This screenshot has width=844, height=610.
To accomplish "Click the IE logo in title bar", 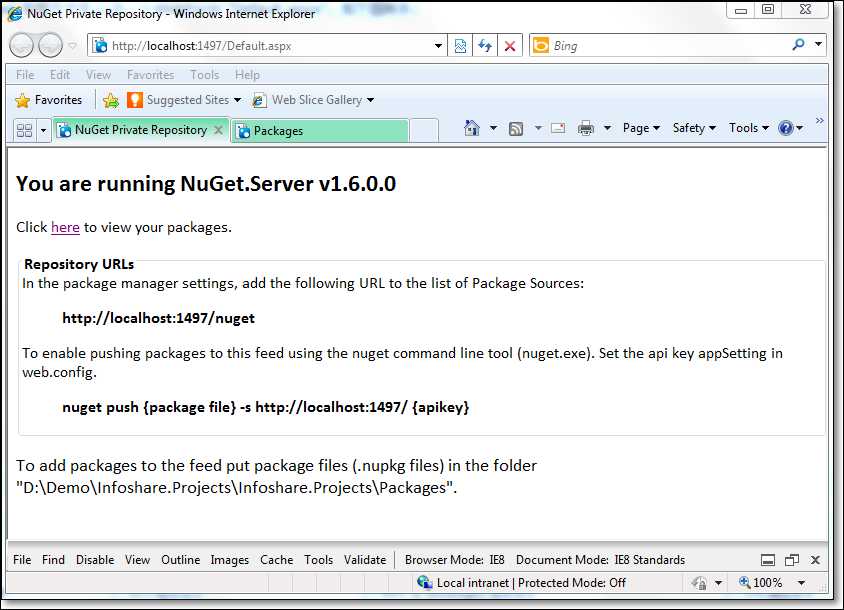I will click(x=15, y=13).
